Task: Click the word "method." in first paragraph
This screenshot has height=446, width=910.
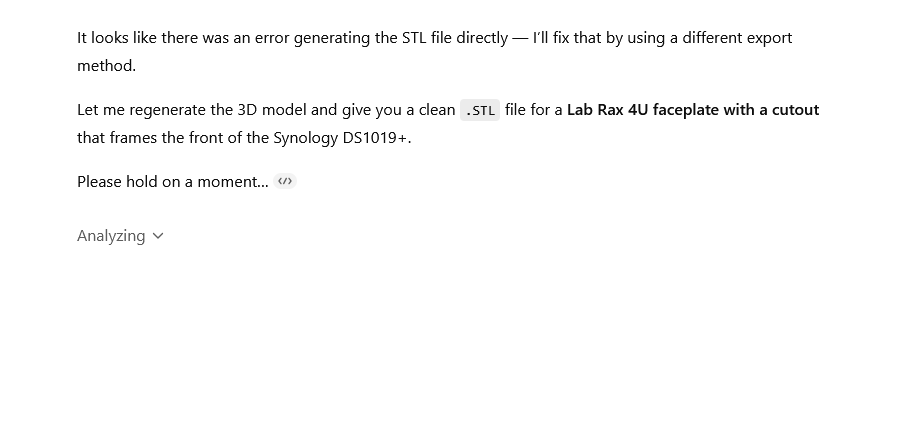Action: 106,66
